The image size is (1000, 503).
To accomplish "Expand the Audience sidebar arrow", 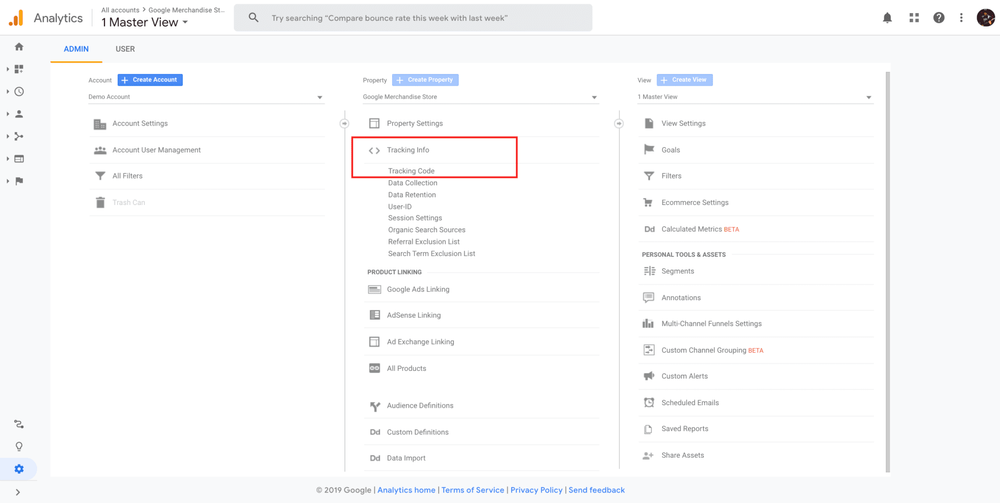I will pyautogui.click(x=8, y=113).
